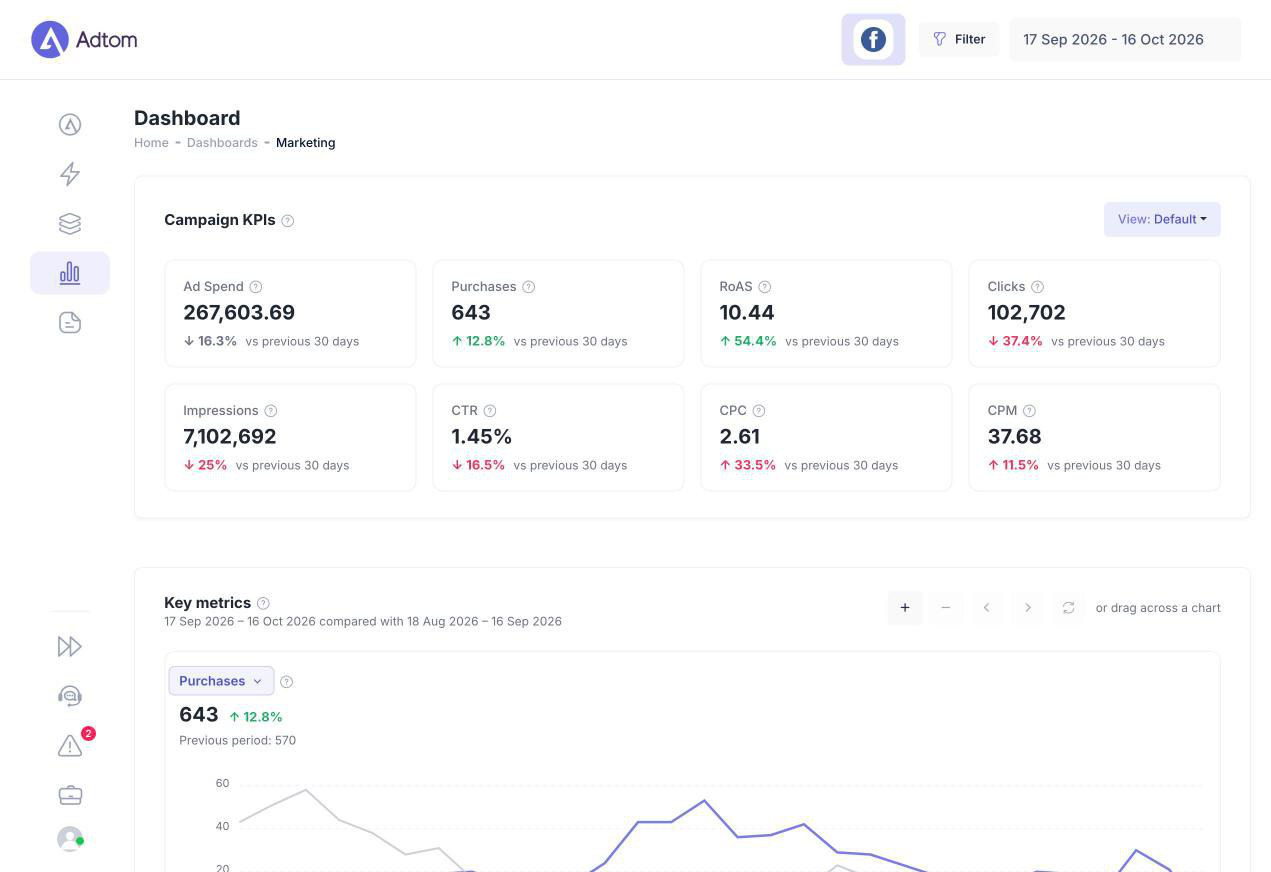The height and width of the screenshot is (872, 1271).
Task: Open the support headset icon
Action: click(x=70, y=696)
